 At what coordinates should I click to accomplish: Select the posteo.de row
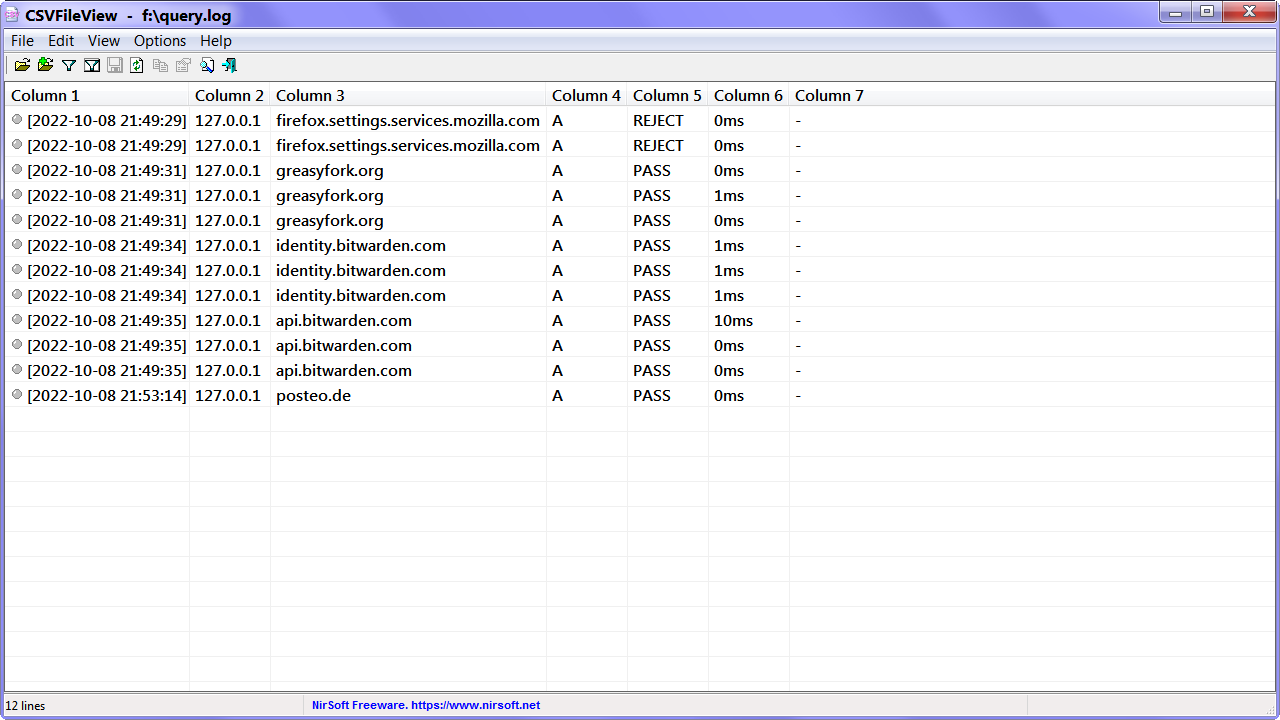pyautogui.click(x=640, y=395)
